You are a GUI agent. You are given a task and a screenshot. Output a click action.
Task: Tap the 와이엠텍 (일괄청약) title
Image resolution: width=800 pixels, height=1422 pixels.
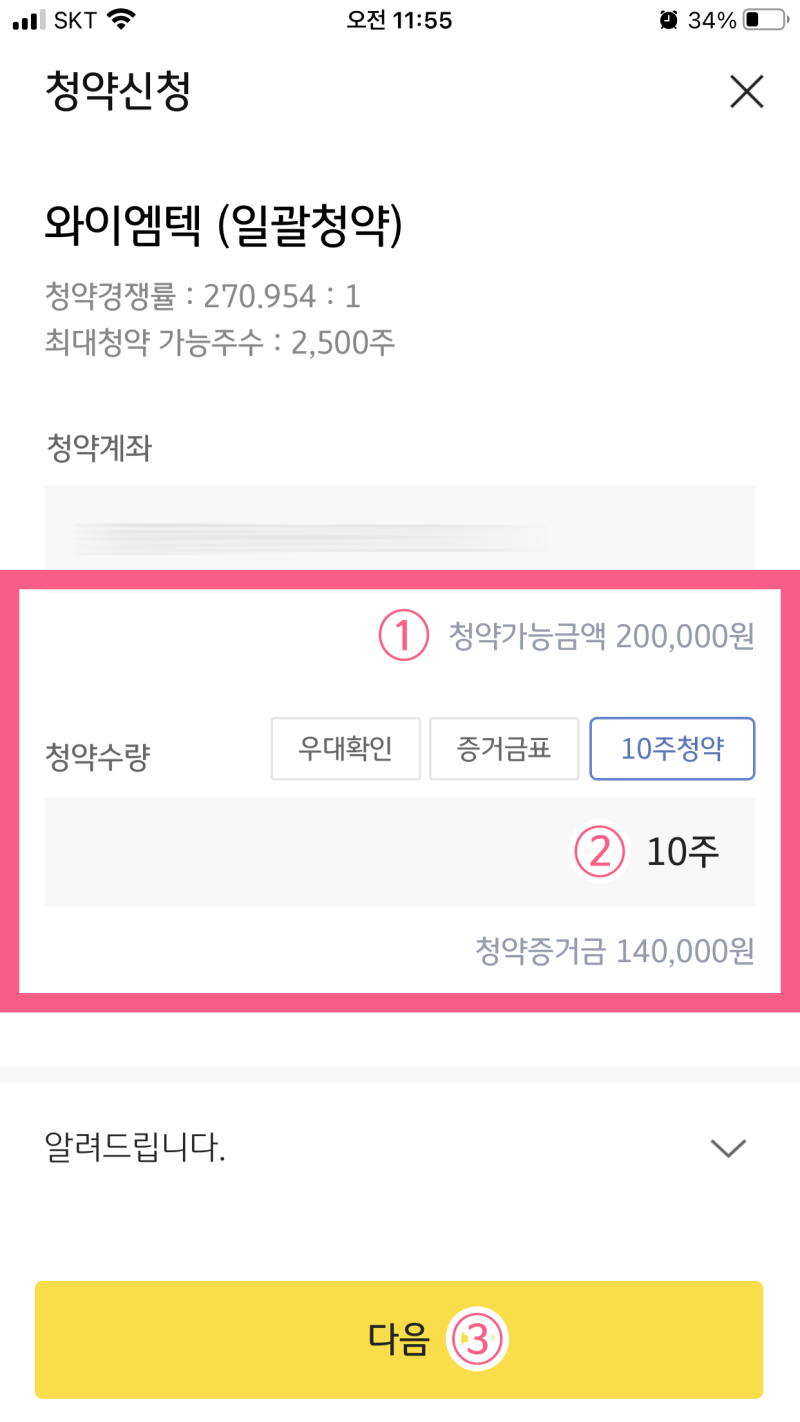[x=224, y=227]
